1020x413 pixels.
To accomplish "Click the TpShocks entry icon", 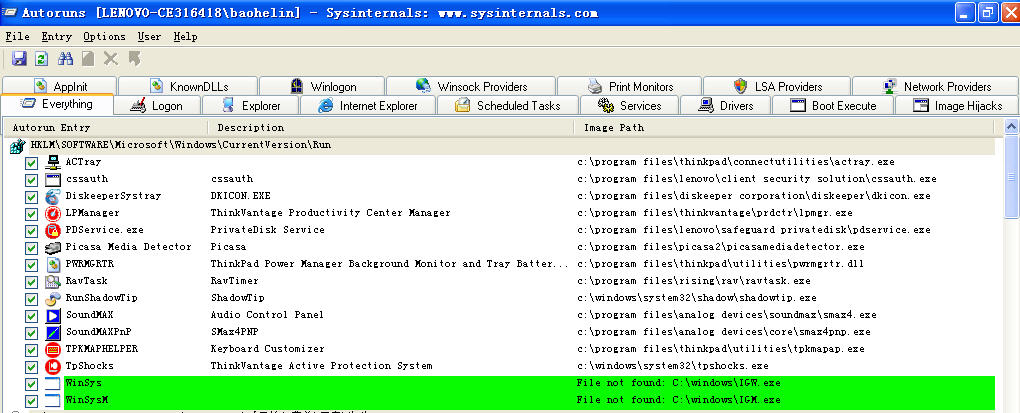I will click(53, 366).
